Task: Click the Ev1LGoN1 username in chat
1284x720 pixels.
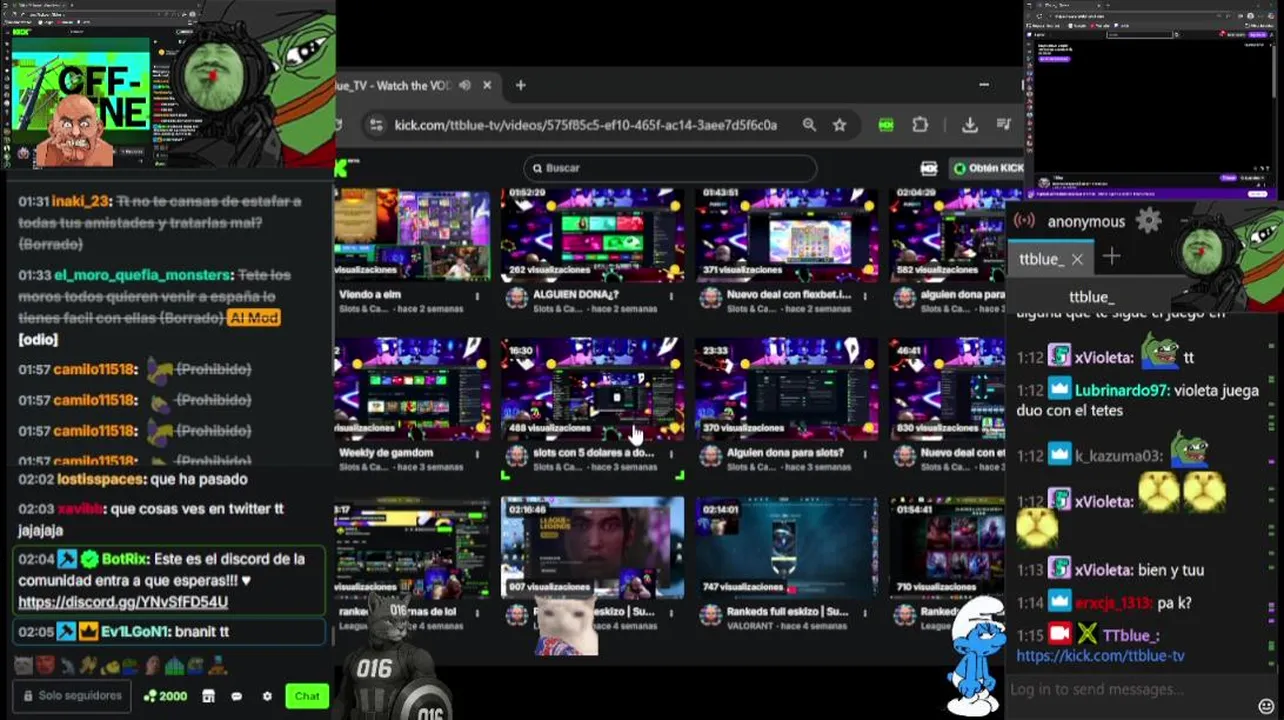Action: click(x=137, y=632)
